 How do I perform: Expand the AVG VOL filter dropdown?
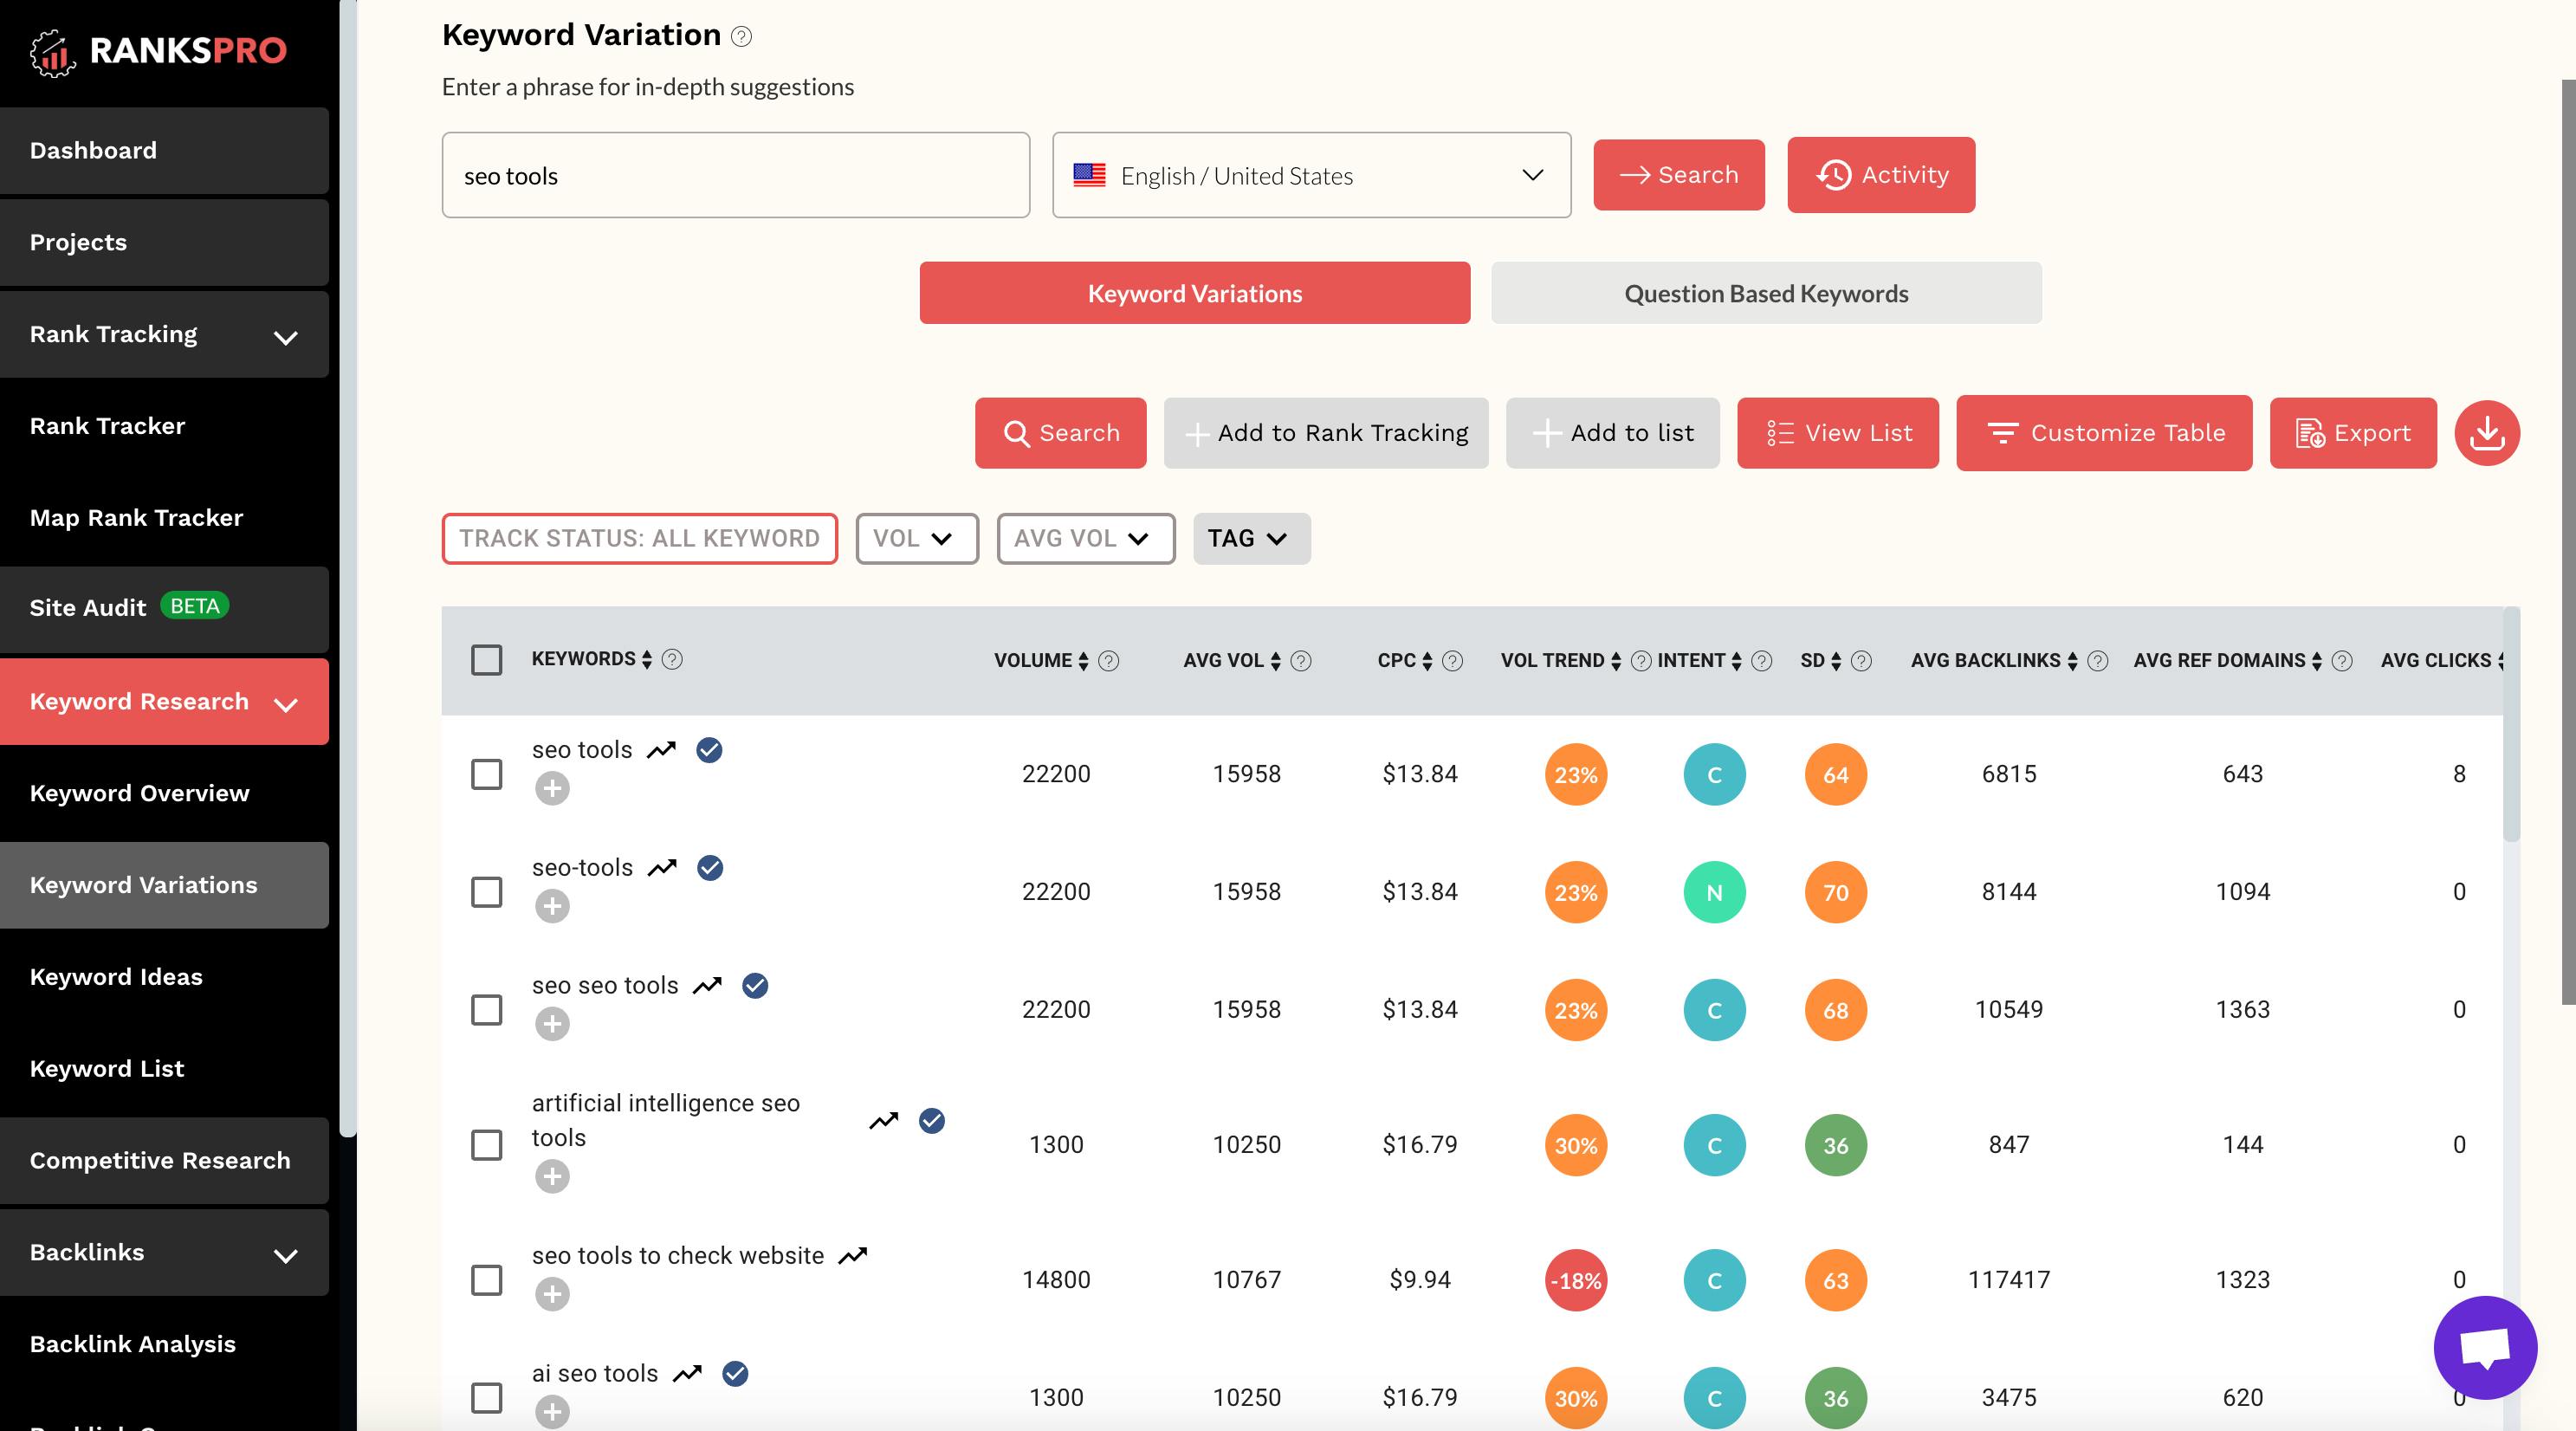click(x=1086, y=539)
